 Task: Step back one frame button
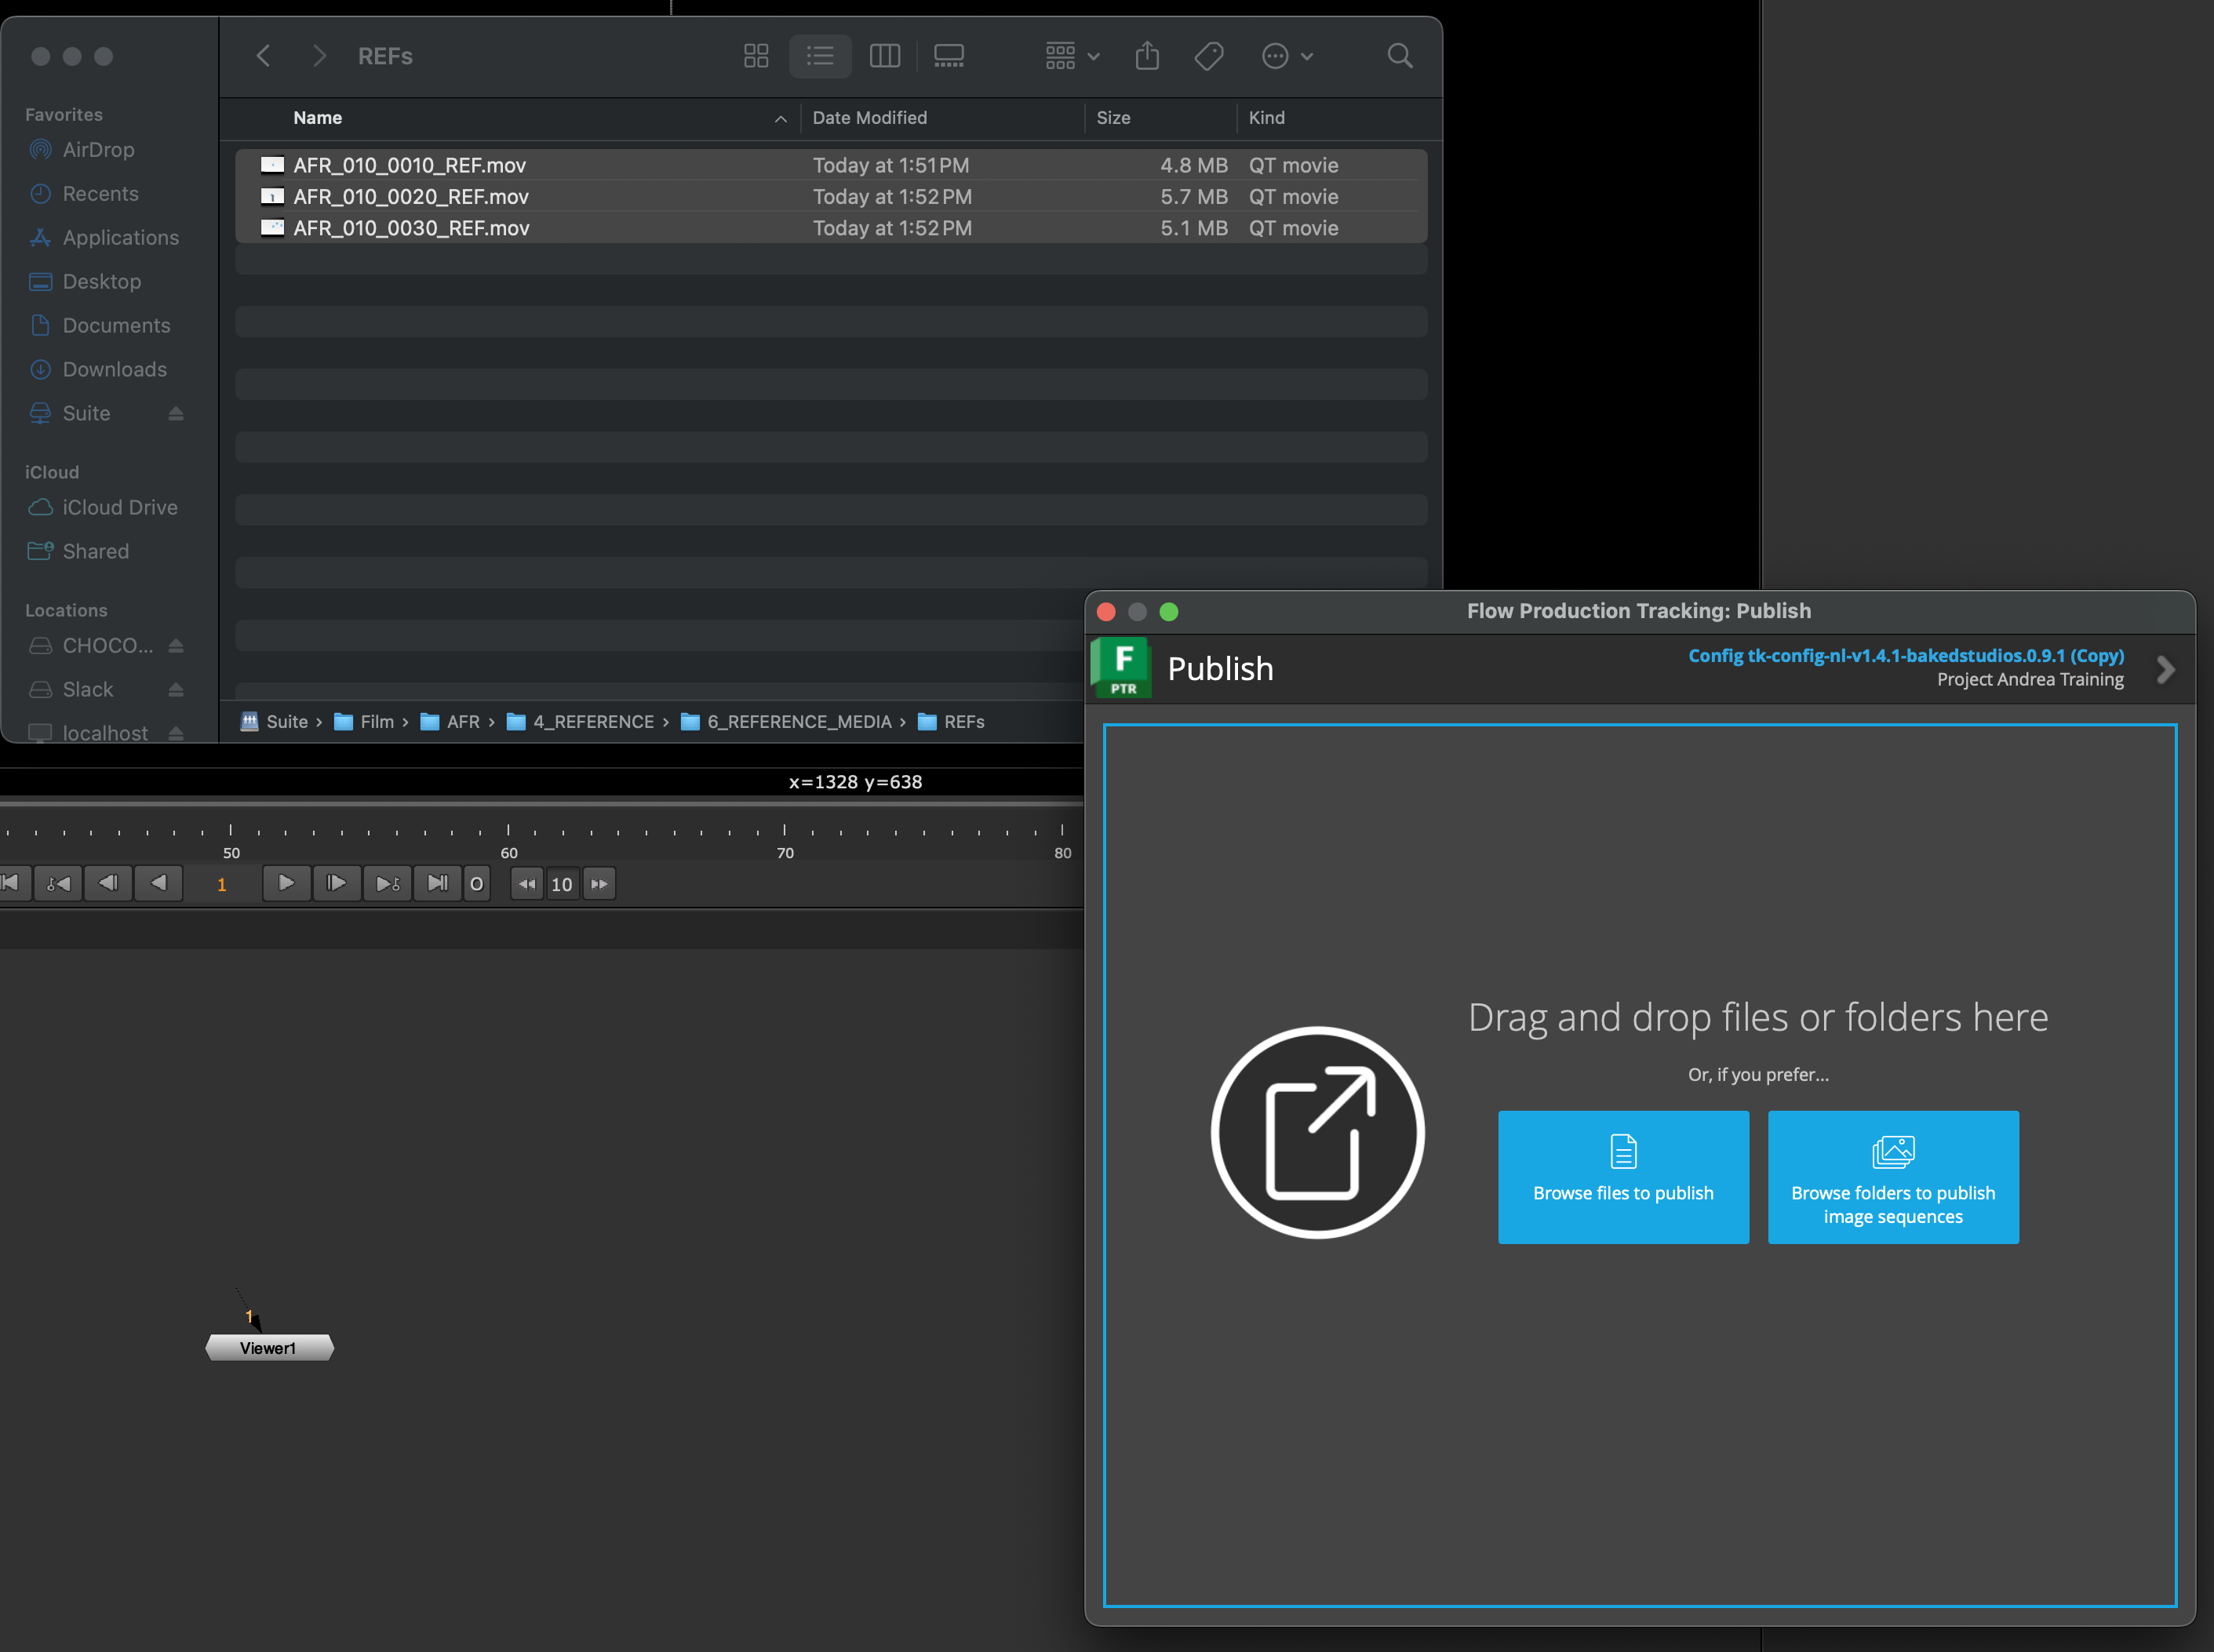[x=108, y=883]
